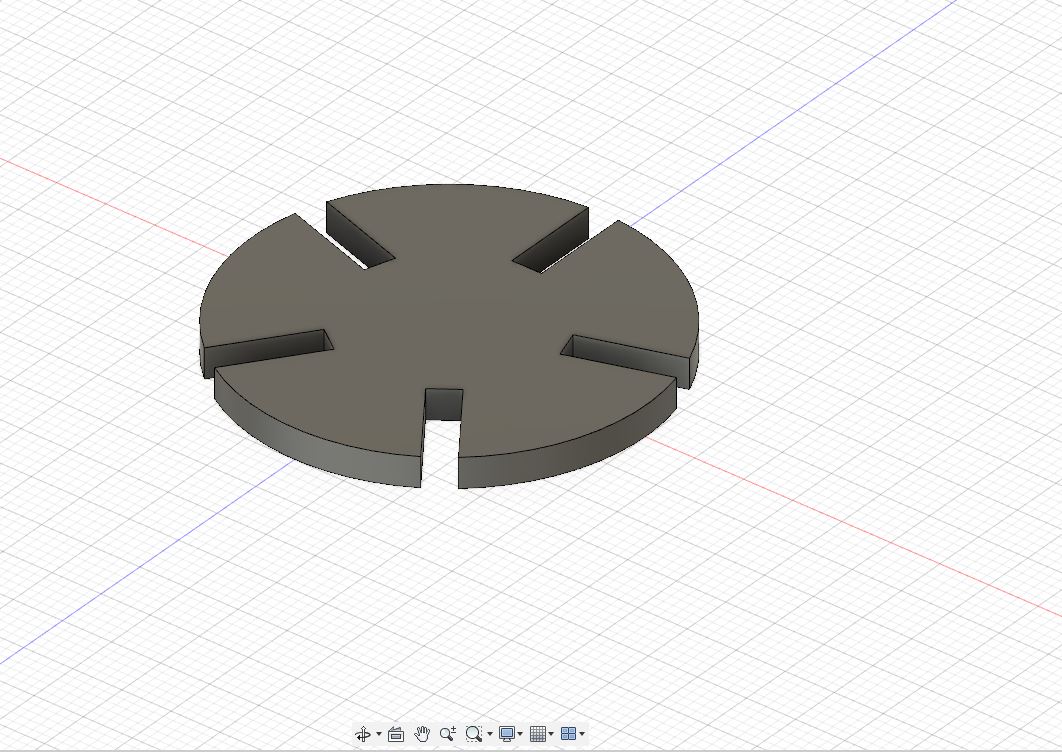The image size is (1062, 752).
Task: Click the Viewports layout icon
Action: click(568, 734)
